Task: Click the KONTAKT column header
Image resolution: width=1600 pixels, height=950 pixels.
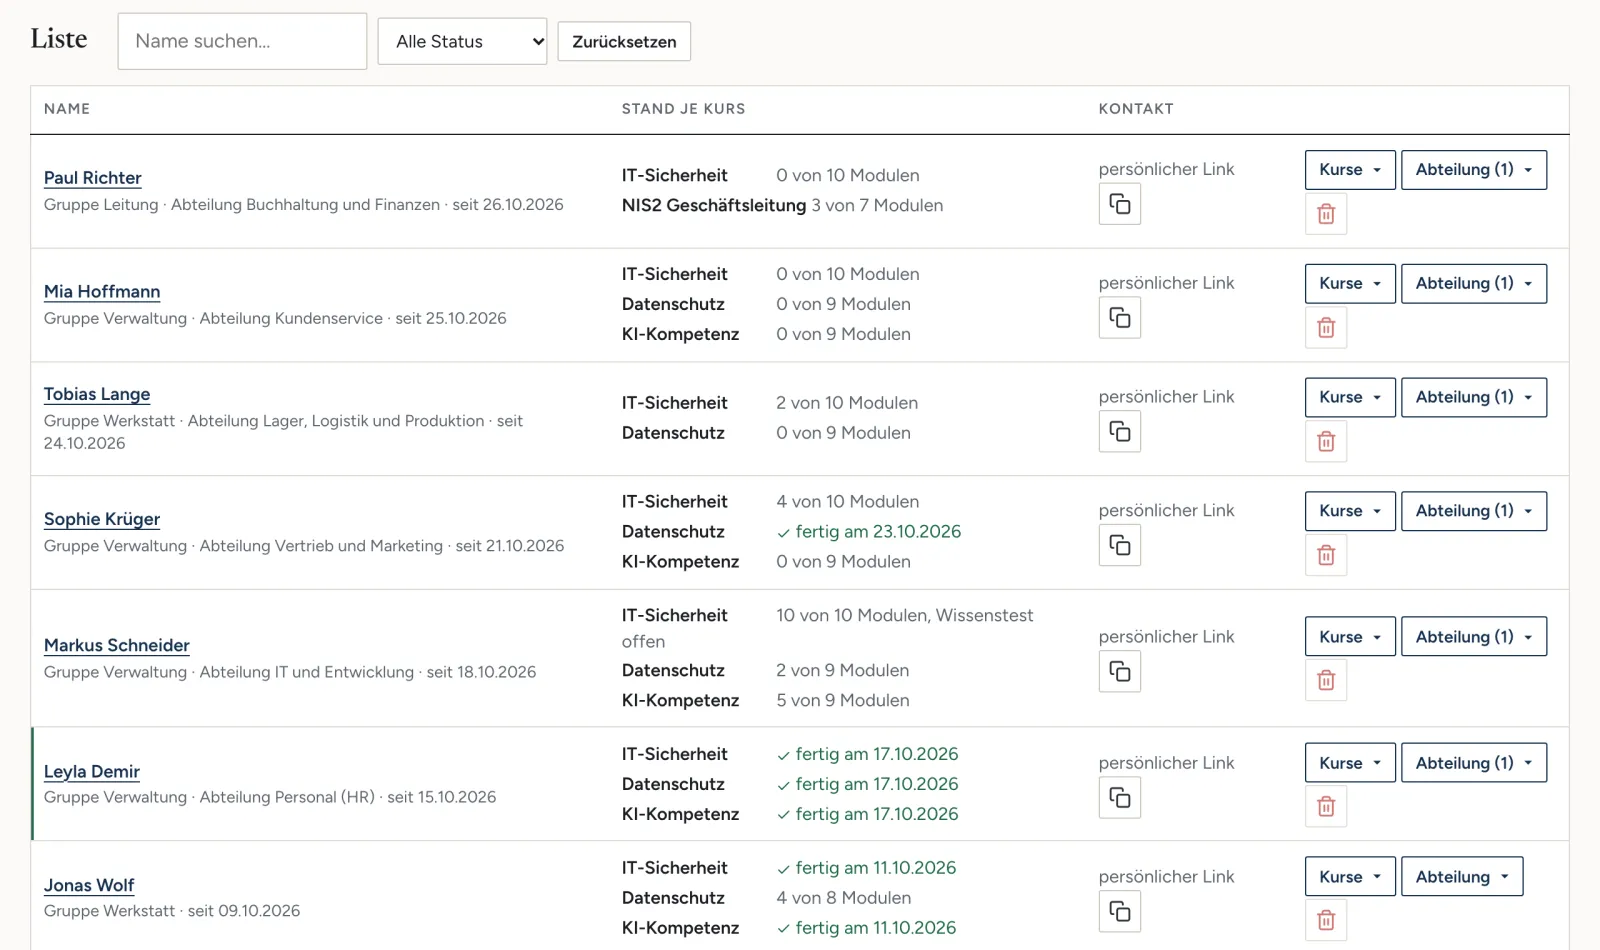Action: pyautogui.click(x=1136, y=109)
